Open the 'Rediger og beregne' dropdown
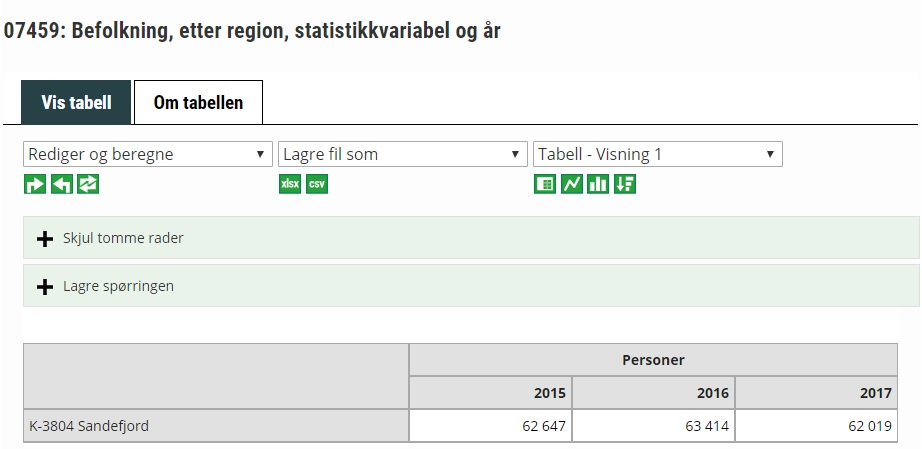922x449 pixels. tap(148, 154)
